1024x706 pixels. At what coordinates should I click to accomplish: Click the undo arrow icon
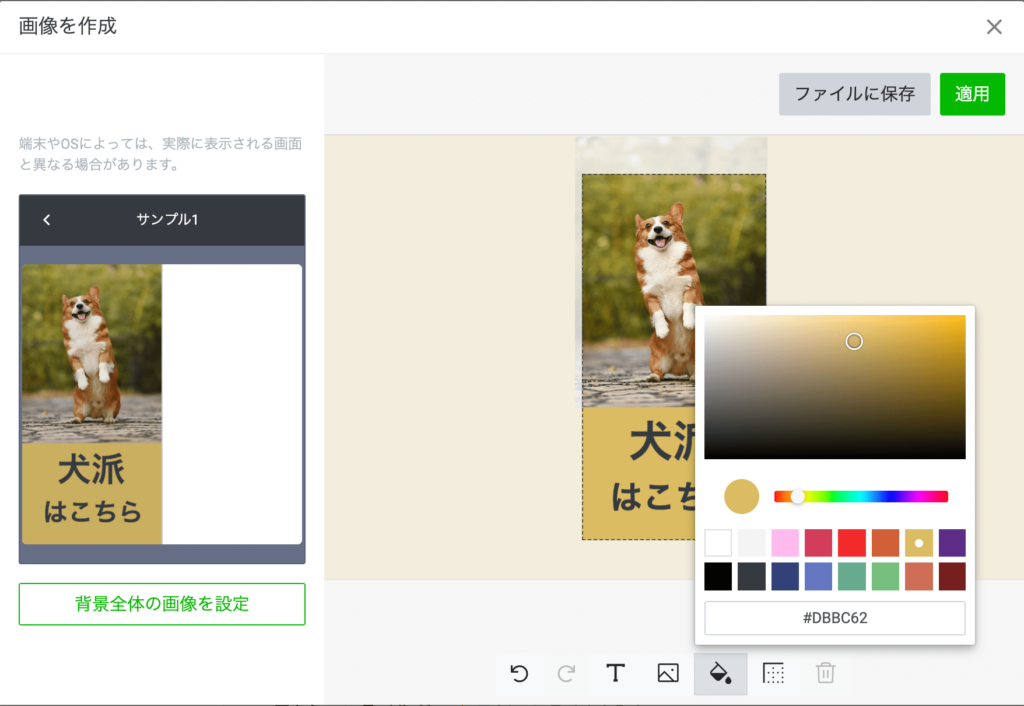[x=519, y=673]
